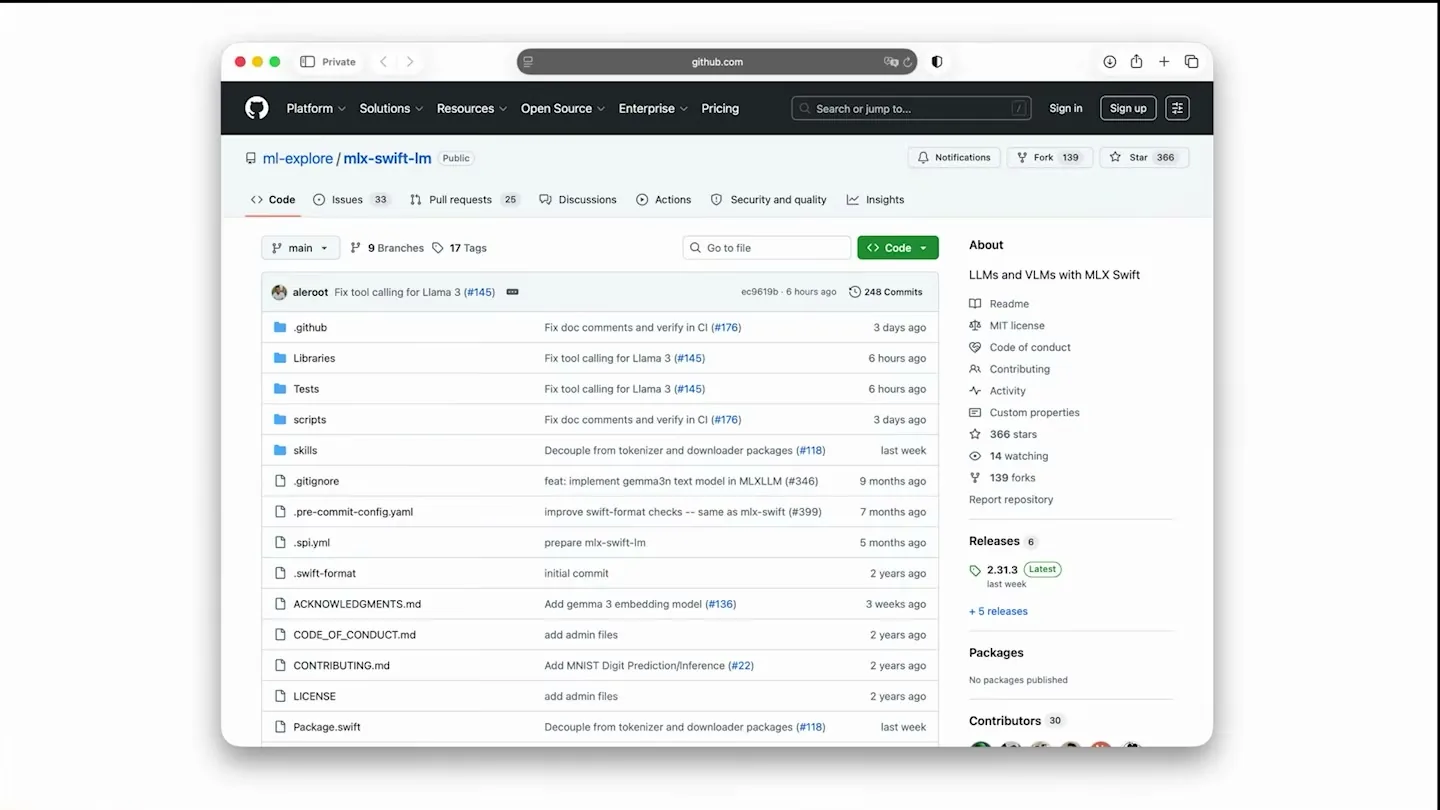The image size is (1440, 810).
Task: Click the file icon beside LICENSE
Action: [x=280, y=696]
